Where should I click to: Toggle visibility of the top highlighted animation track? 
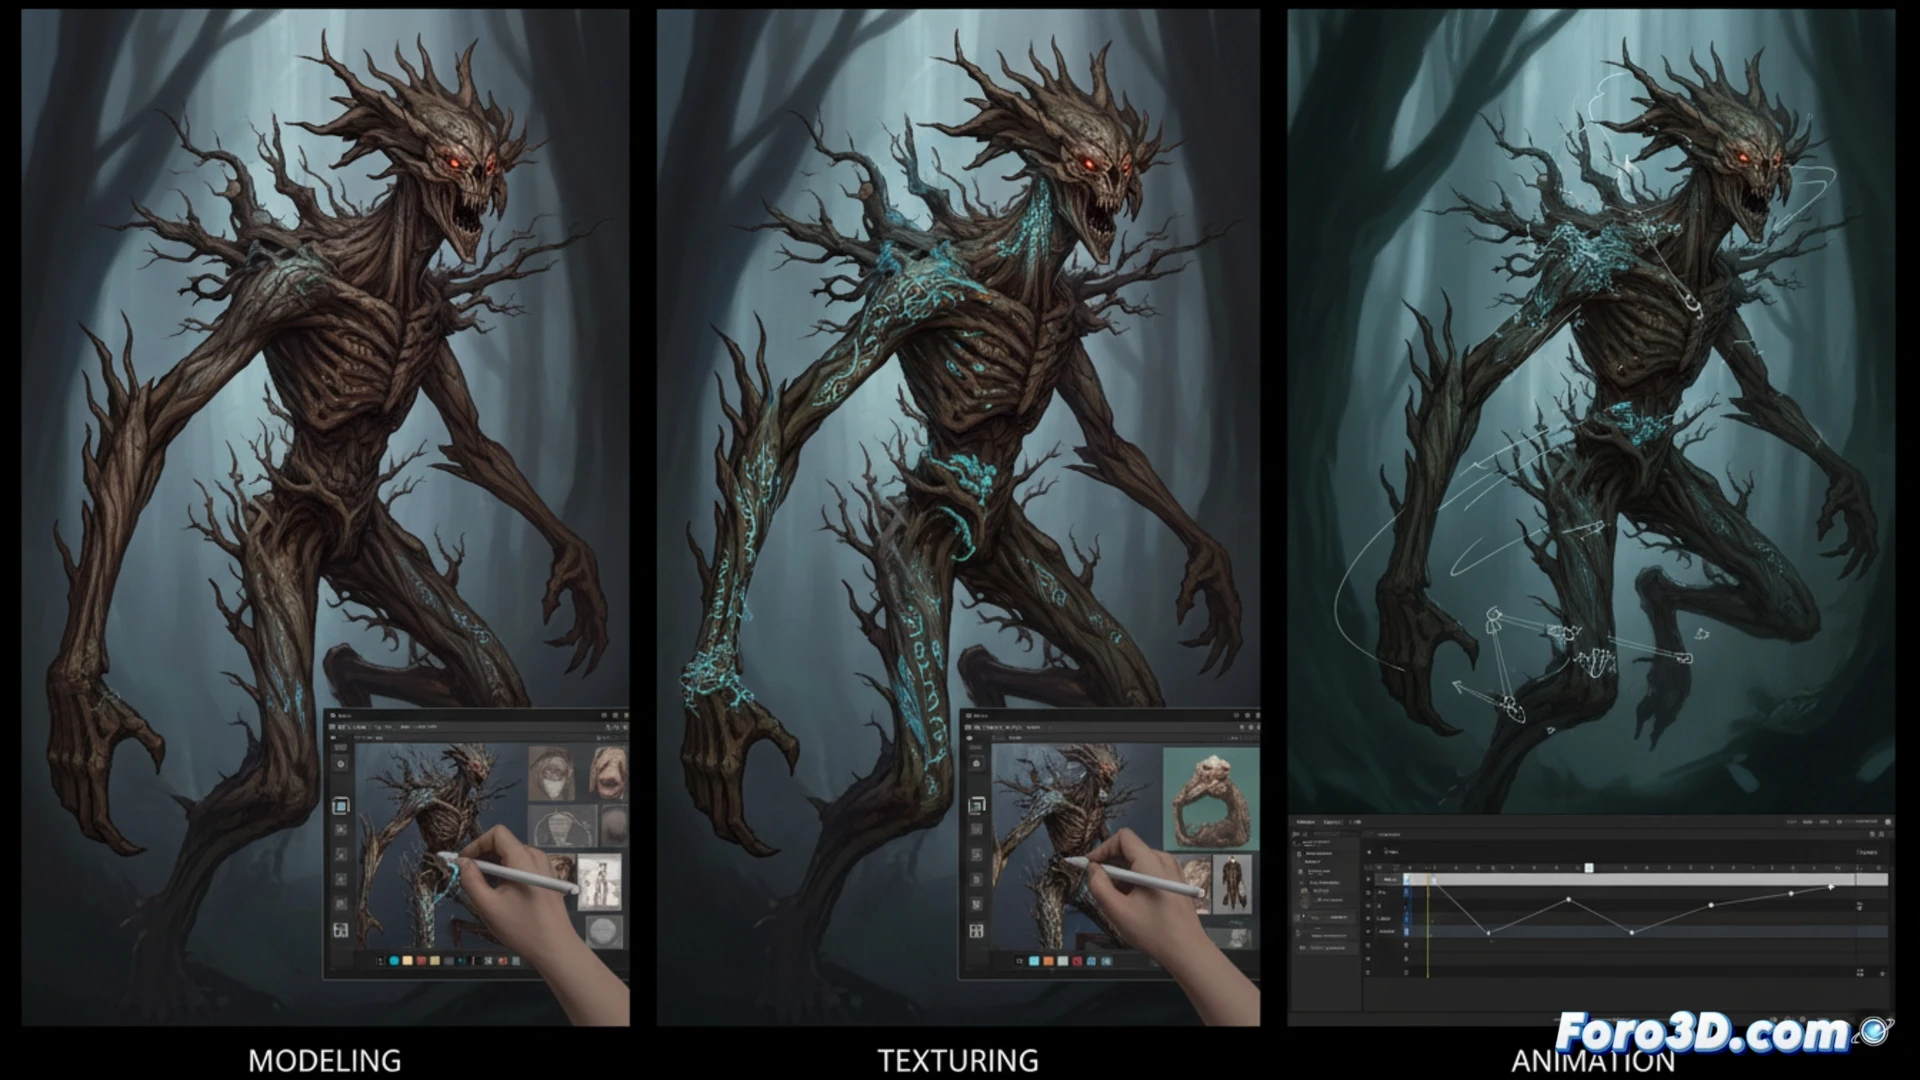tap(1368, 879)
